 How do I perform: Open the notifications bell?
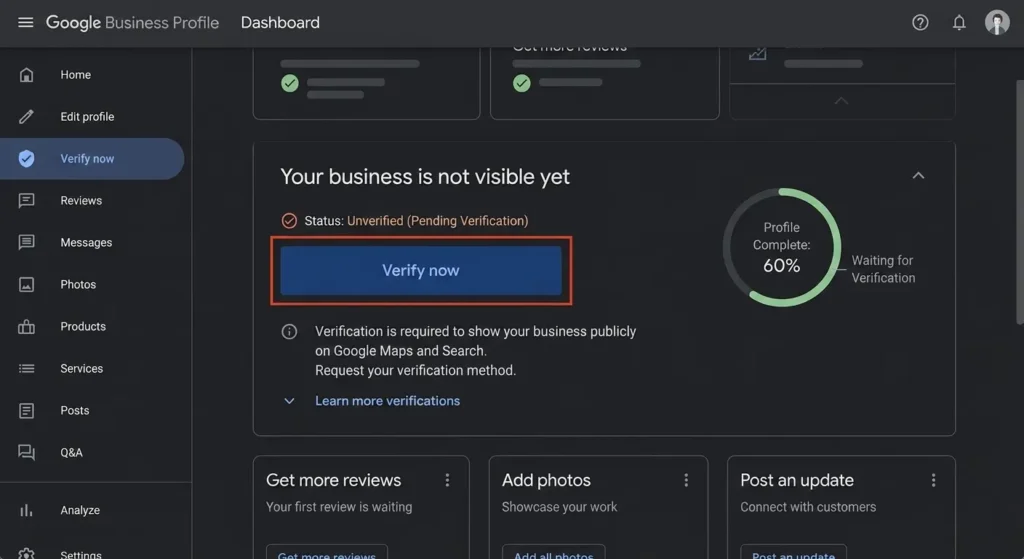(x=959, y=23)
